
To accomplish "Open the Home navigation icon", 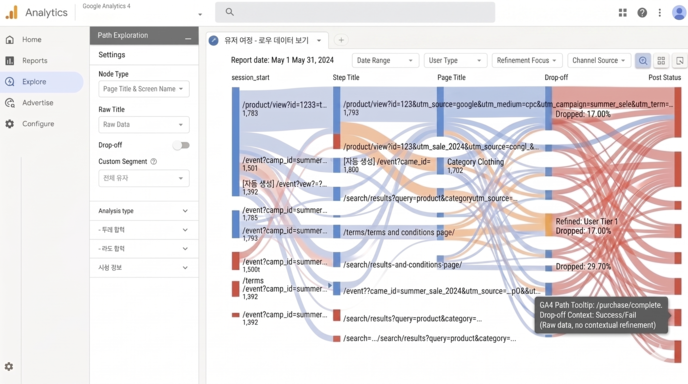I will pos(10,39).
